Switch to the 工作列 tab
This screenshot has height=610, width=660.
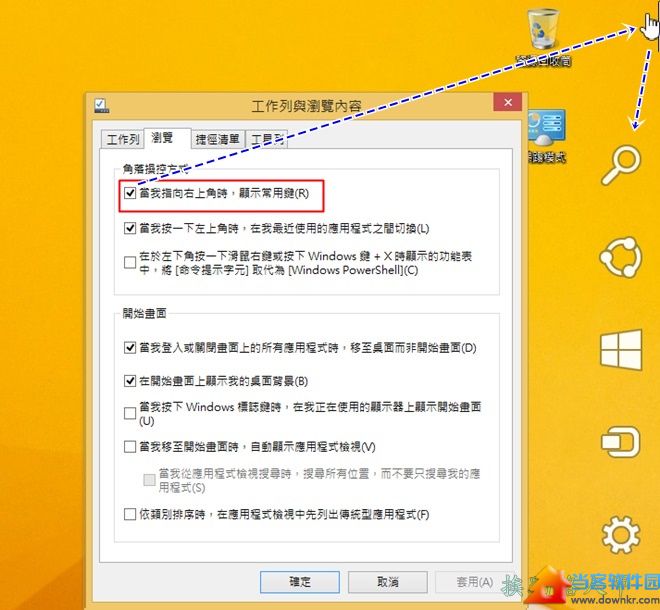[x=122, y=139]
